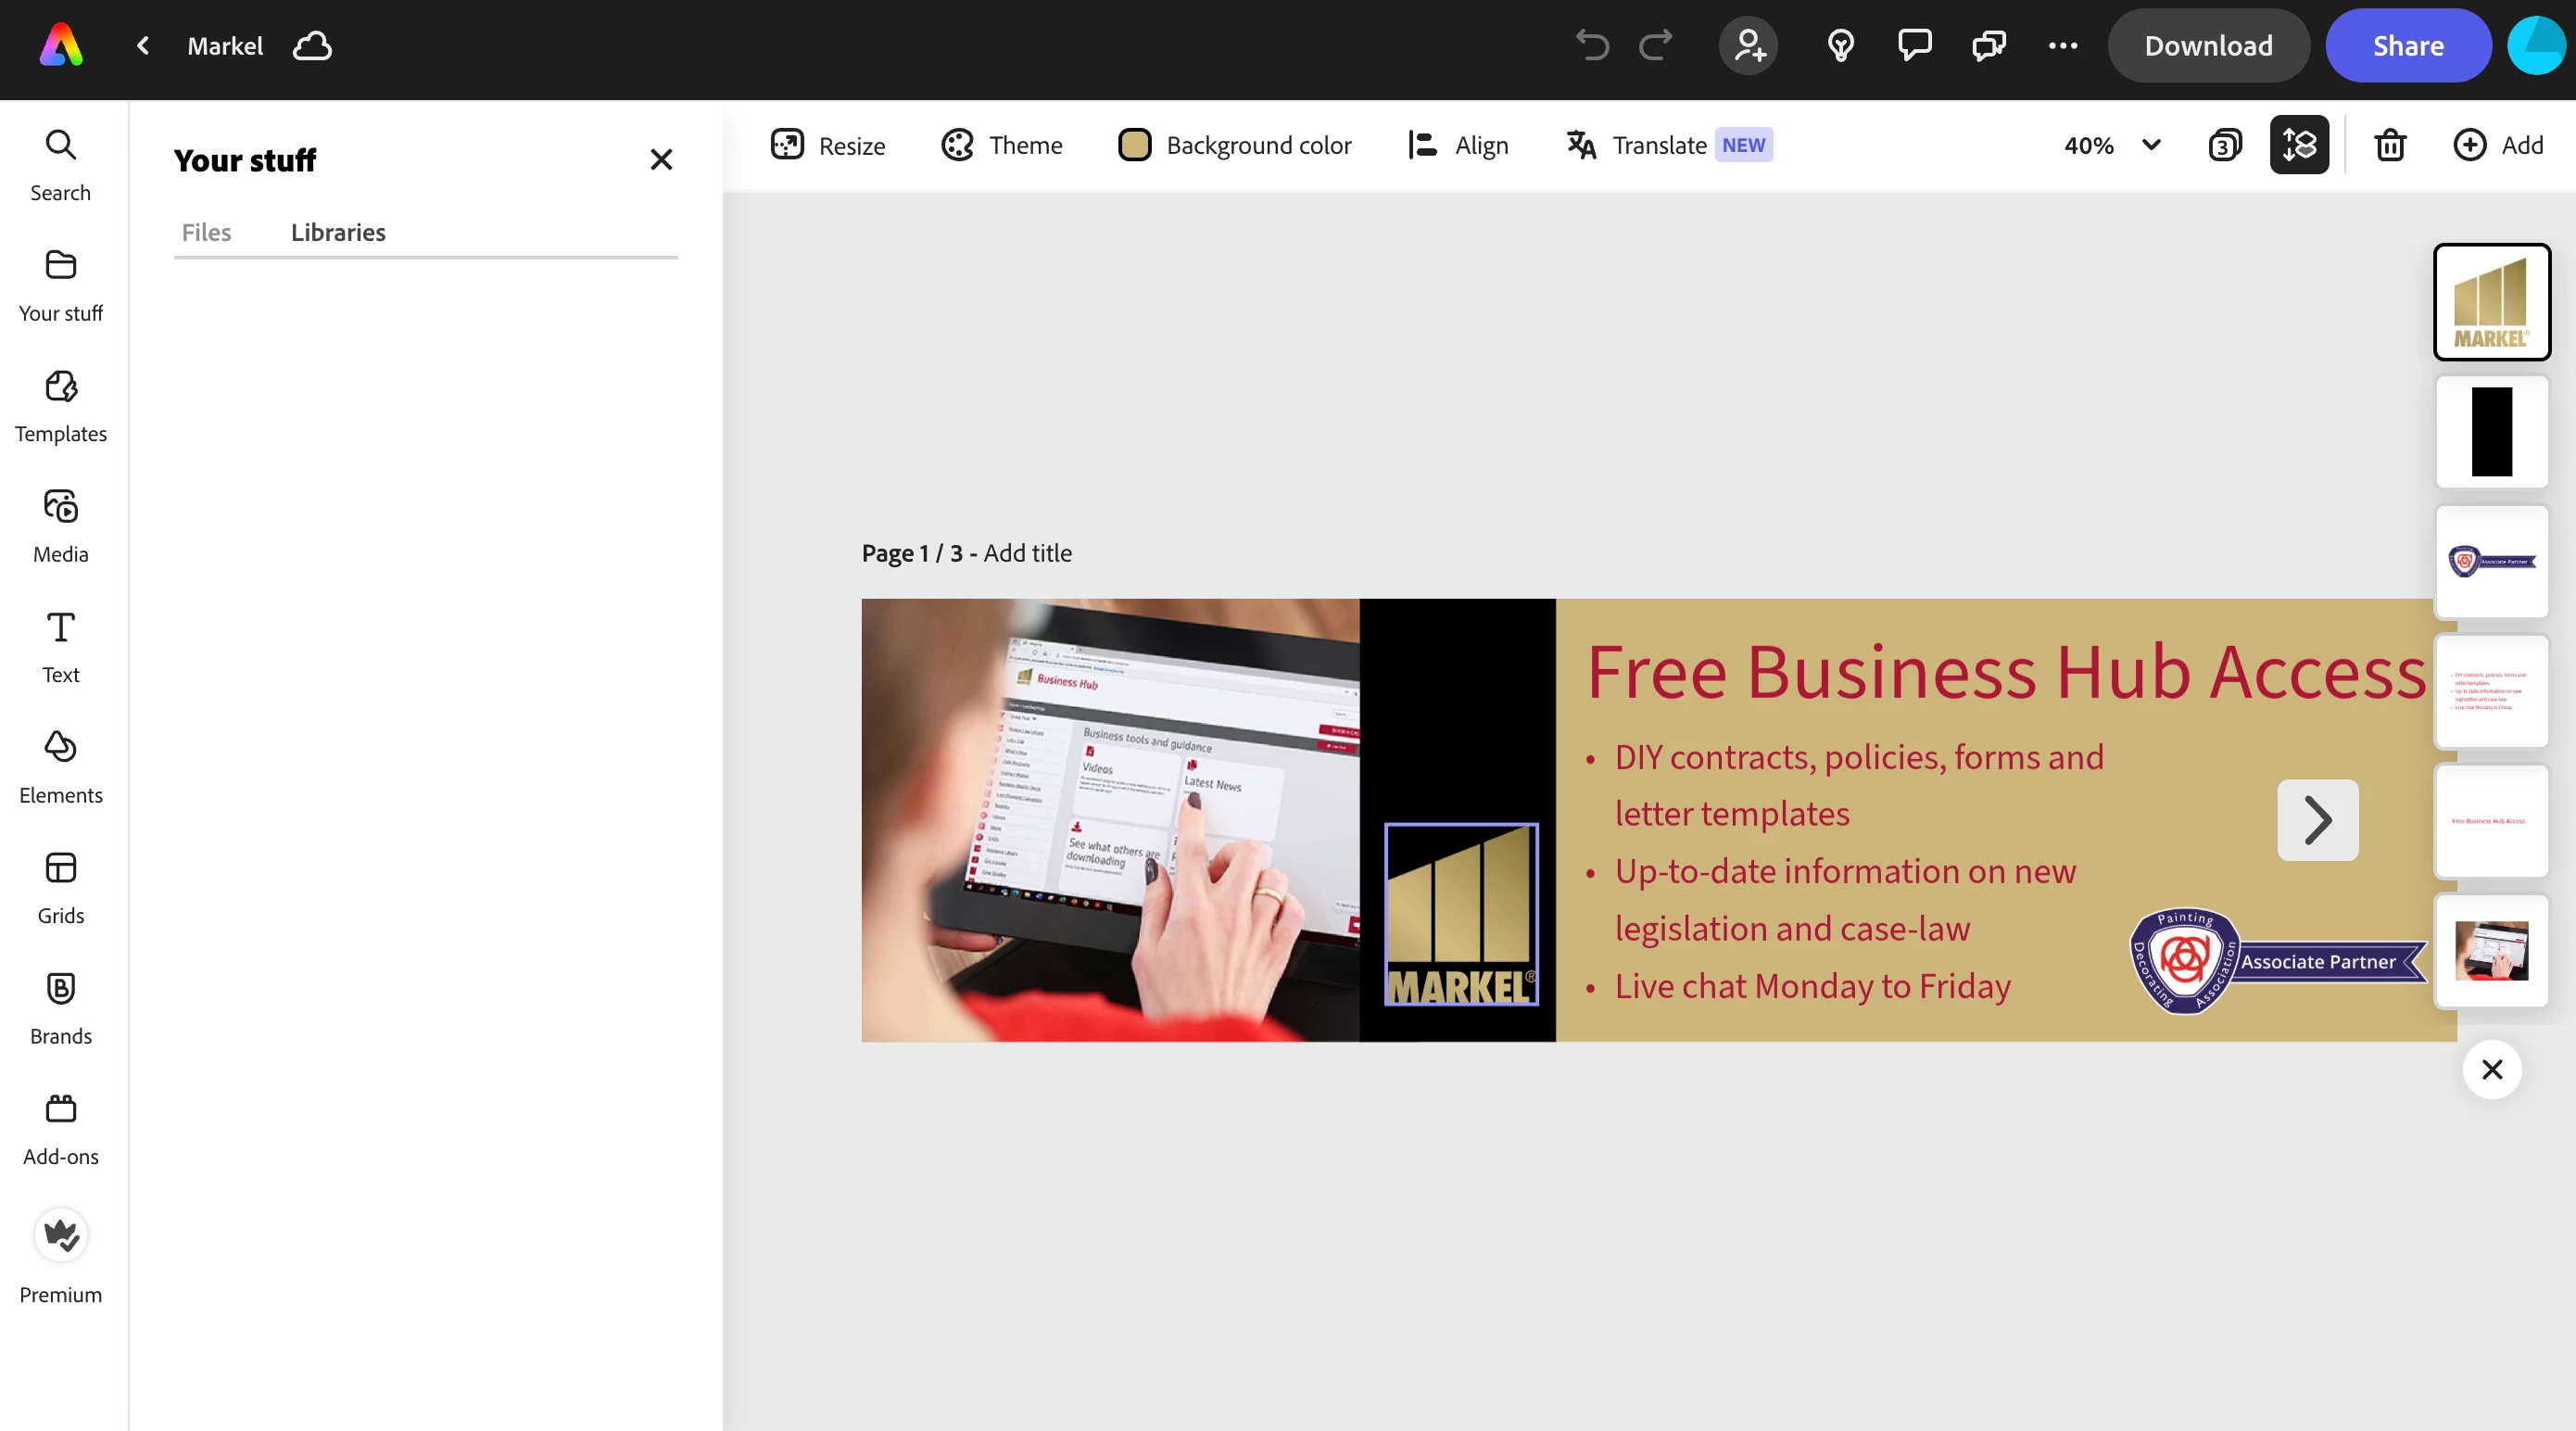Open the Elements panel
2576x1431 pixels.
60,767
